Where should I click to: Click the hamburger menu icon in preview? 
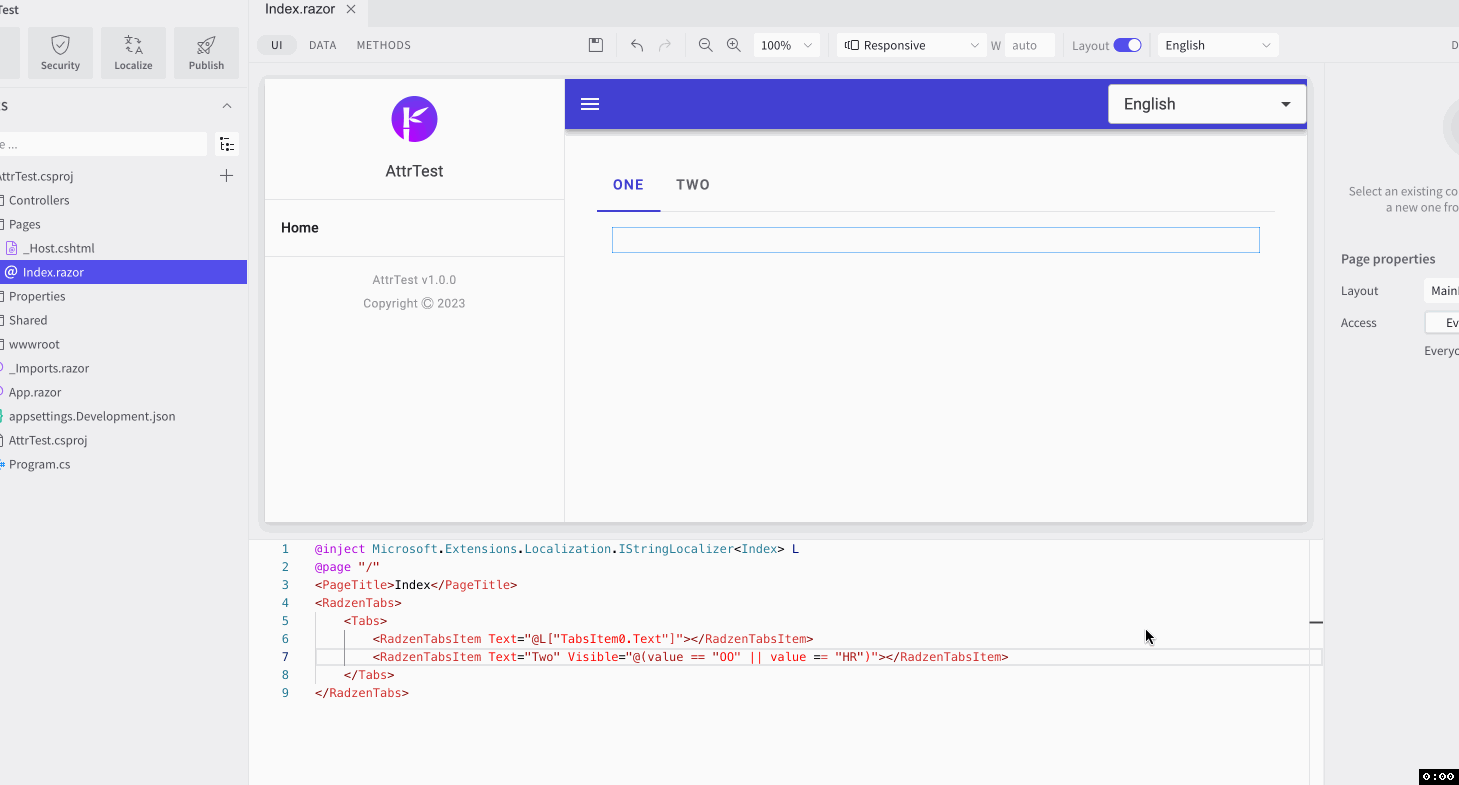(590, 104)
